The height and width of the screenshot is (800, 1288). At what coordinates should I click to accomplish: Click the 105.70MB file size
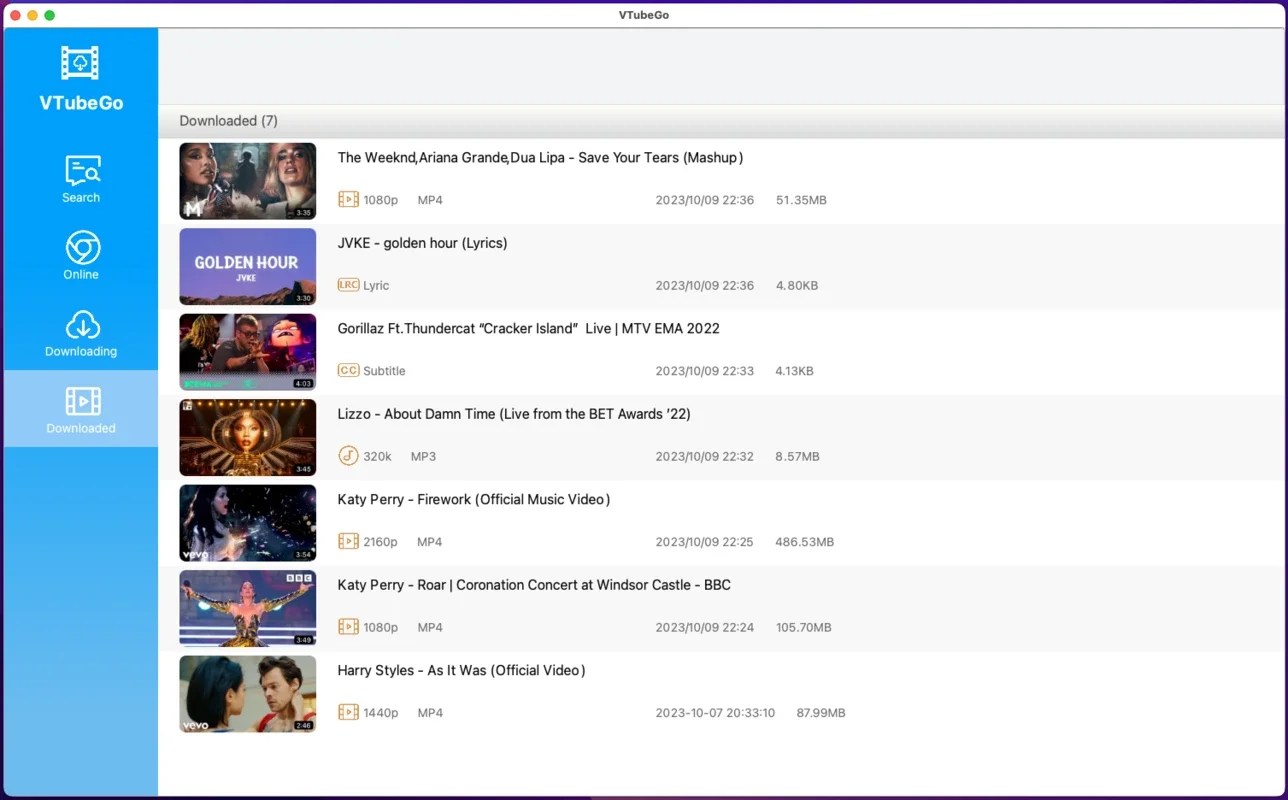coord(803,627)
